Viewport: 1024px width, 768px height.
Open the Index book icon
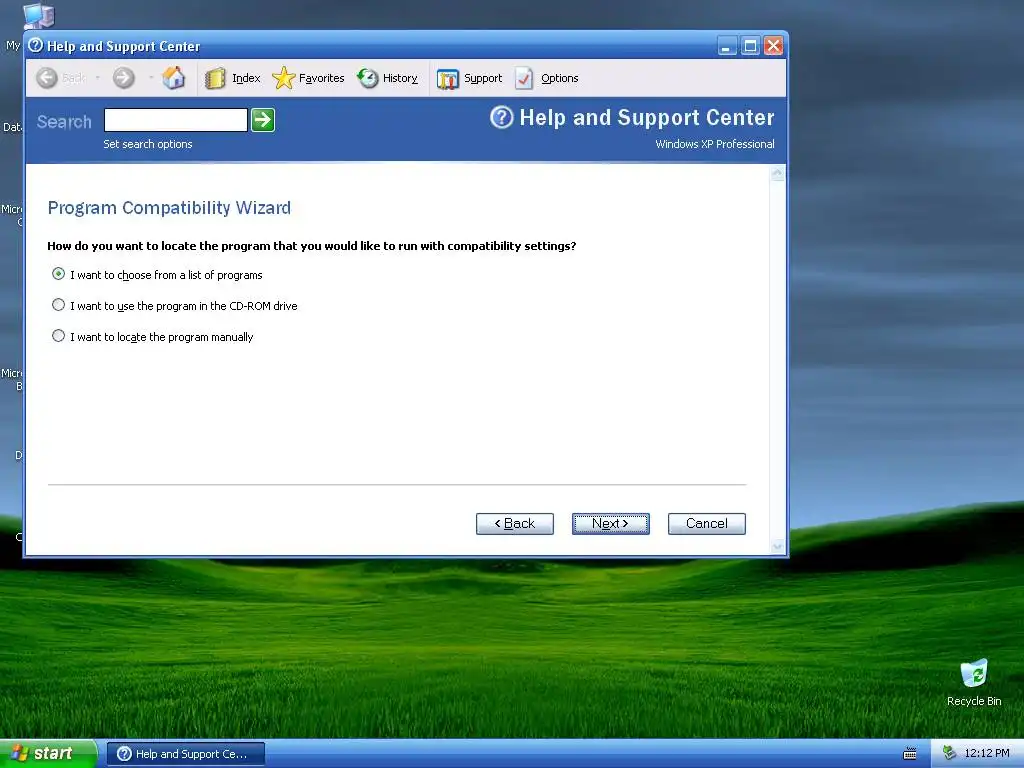pos(215,78)
